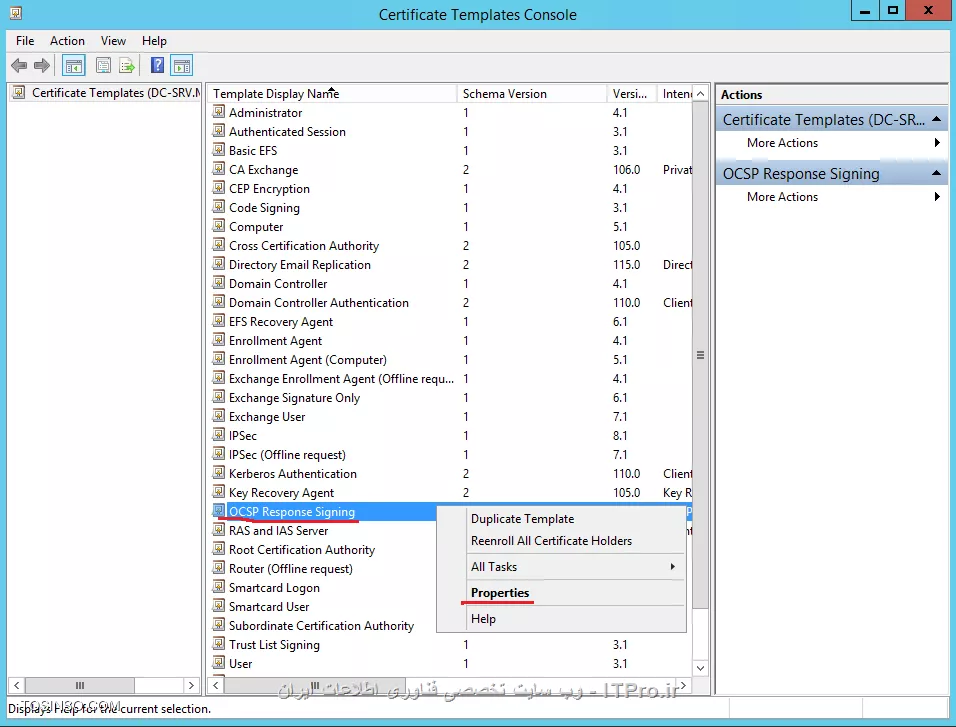Select Certificate Templates (DC-SRV) tree node
This screenshot has height=727, width=956.
tap(116, 93)
